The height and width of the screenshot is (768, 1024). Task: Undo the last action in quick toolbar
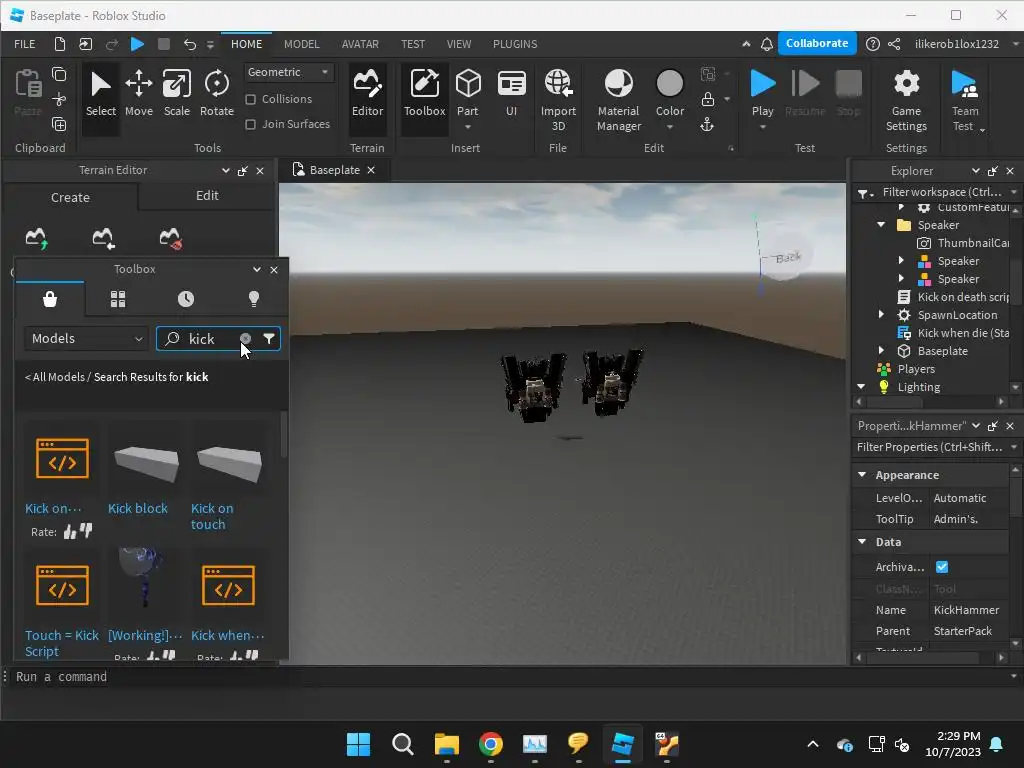pos(189,44)
